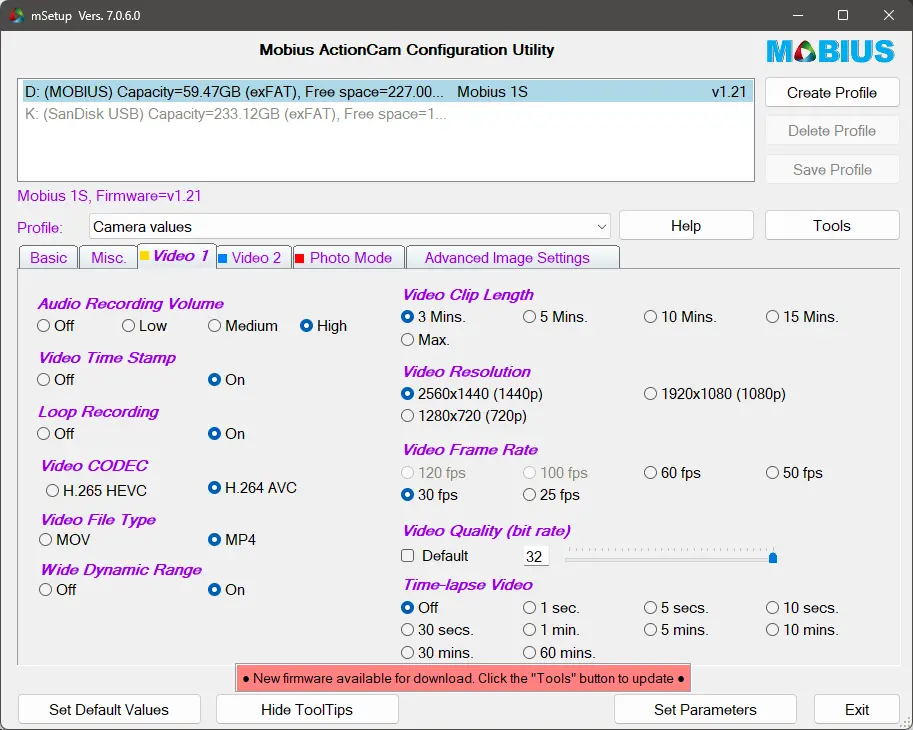Choose 2560x1440 (1440p) resolution
The image size is (913, 730).
pos(472,394)
